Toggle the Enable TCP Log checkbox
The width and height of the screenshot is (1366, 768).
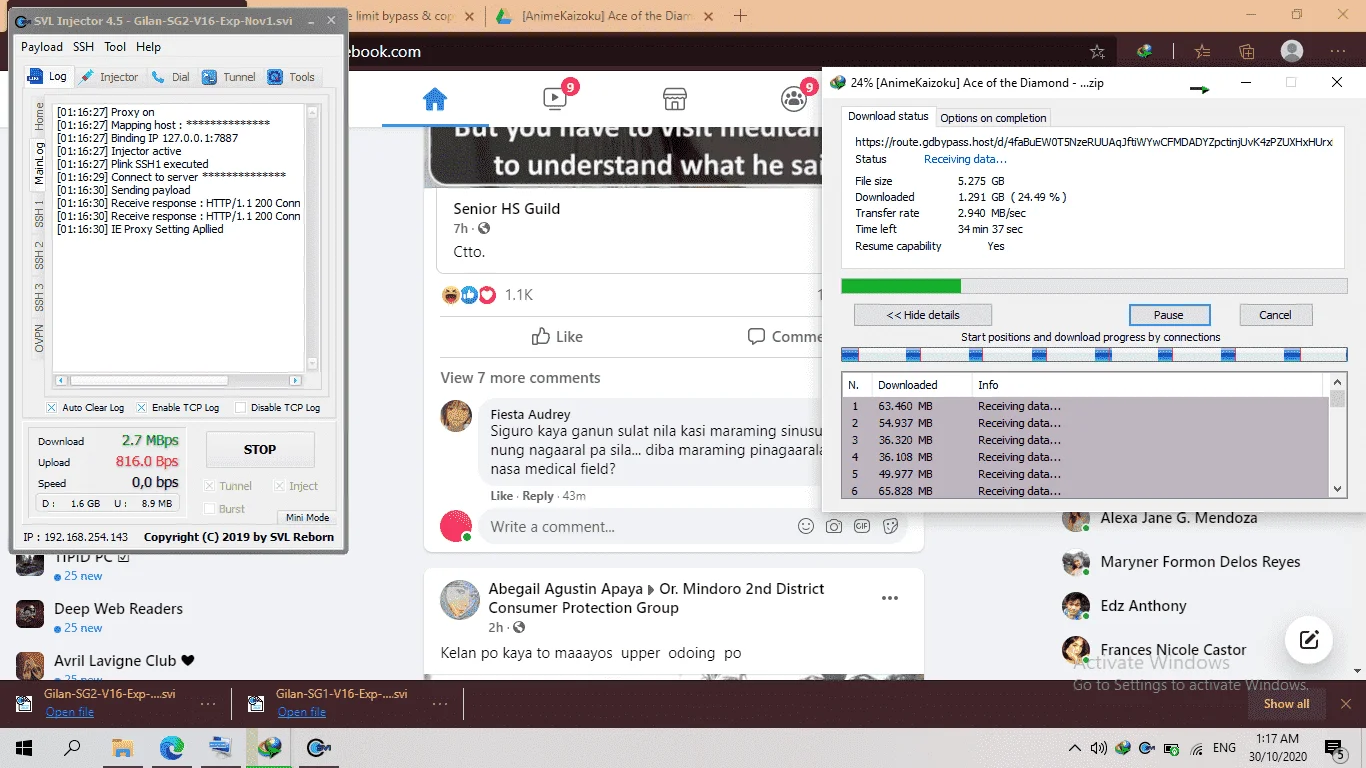click(x=177, y=408)
